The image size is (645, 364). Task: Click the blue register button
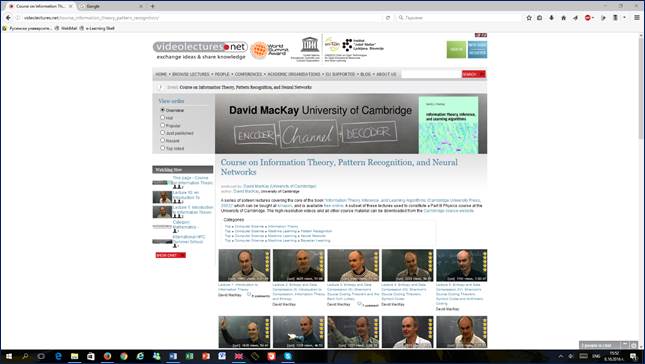[477, 49]
